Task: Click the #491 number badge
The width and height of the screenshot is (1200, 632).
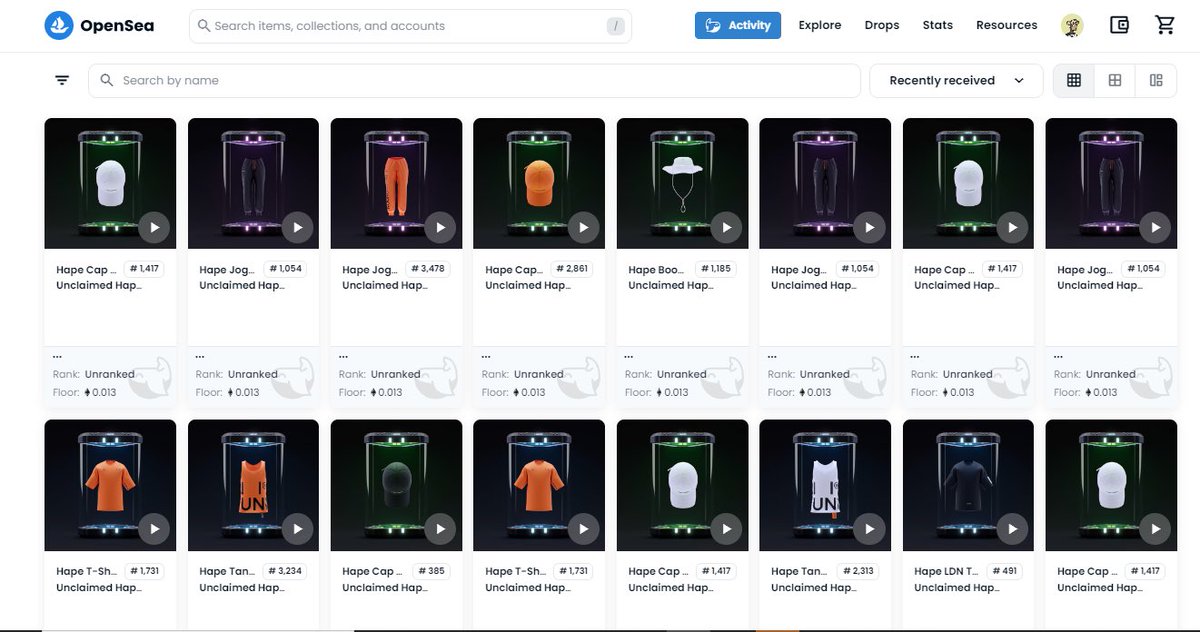Action: click(x=1005, y=571)
